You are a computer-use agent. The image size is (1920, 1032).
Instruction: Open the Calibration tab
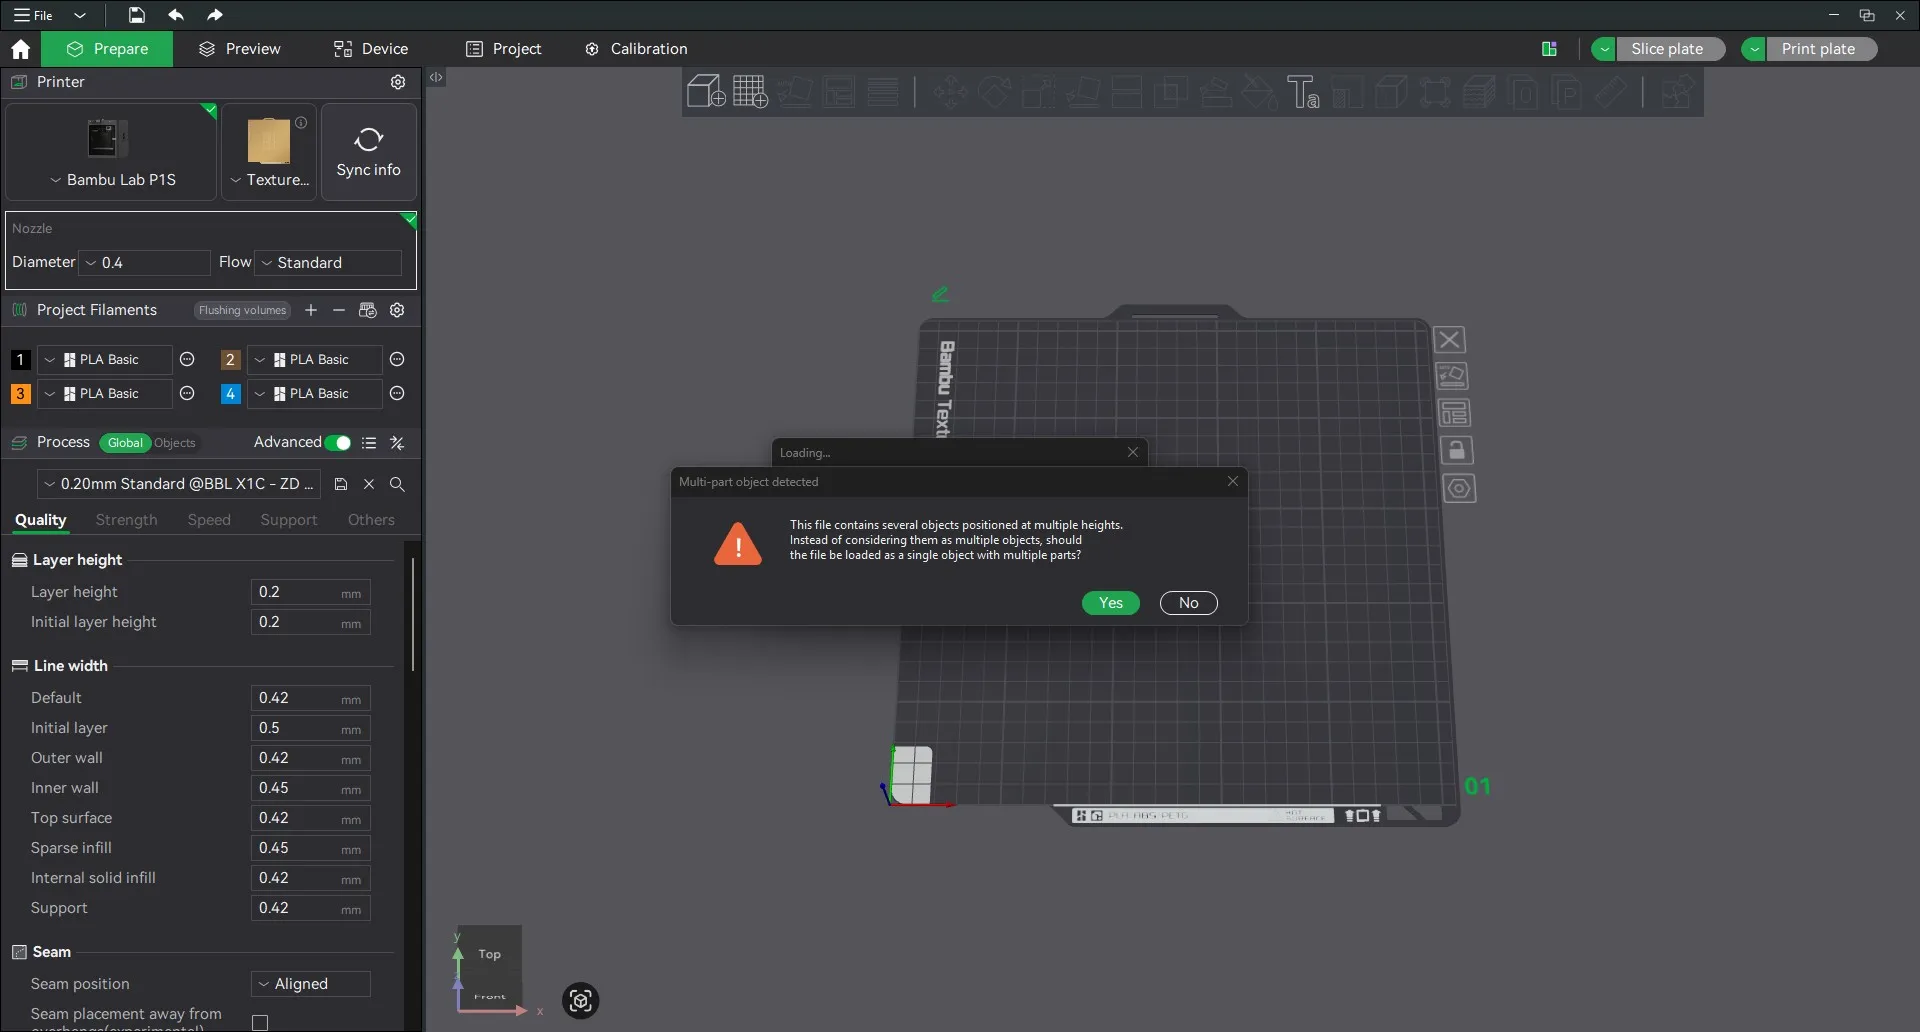click(x=636, y=49)
